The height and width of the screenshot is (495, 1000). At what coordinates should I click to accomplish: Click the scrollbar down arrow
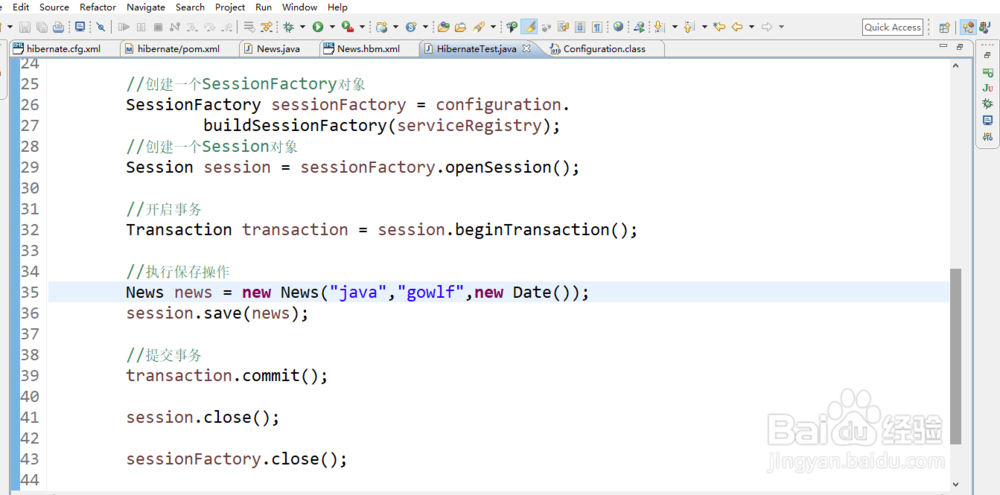coord(955,485)
